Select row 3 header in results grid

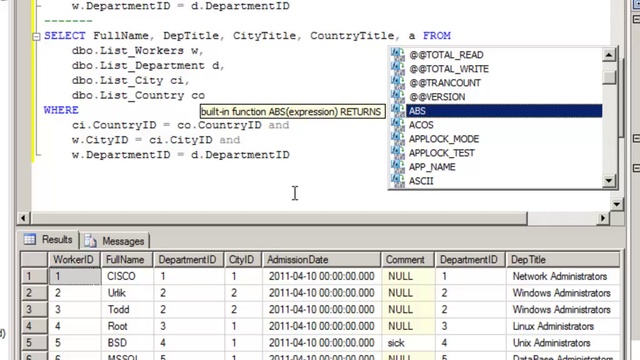[34, 309]
